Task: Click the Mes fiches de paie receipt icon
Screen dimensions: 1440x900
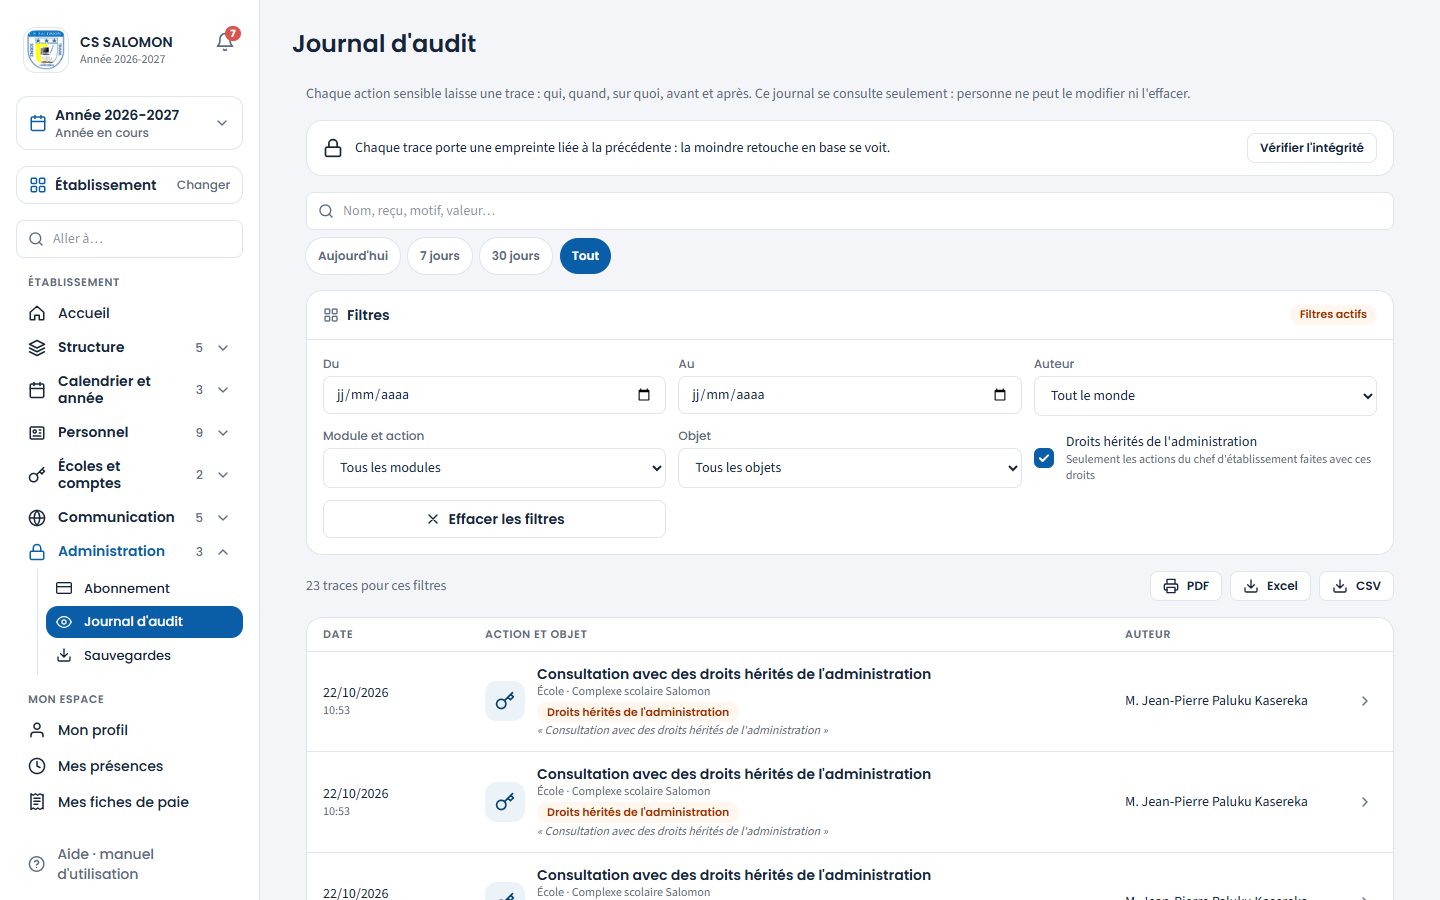Action: [37, 802]
